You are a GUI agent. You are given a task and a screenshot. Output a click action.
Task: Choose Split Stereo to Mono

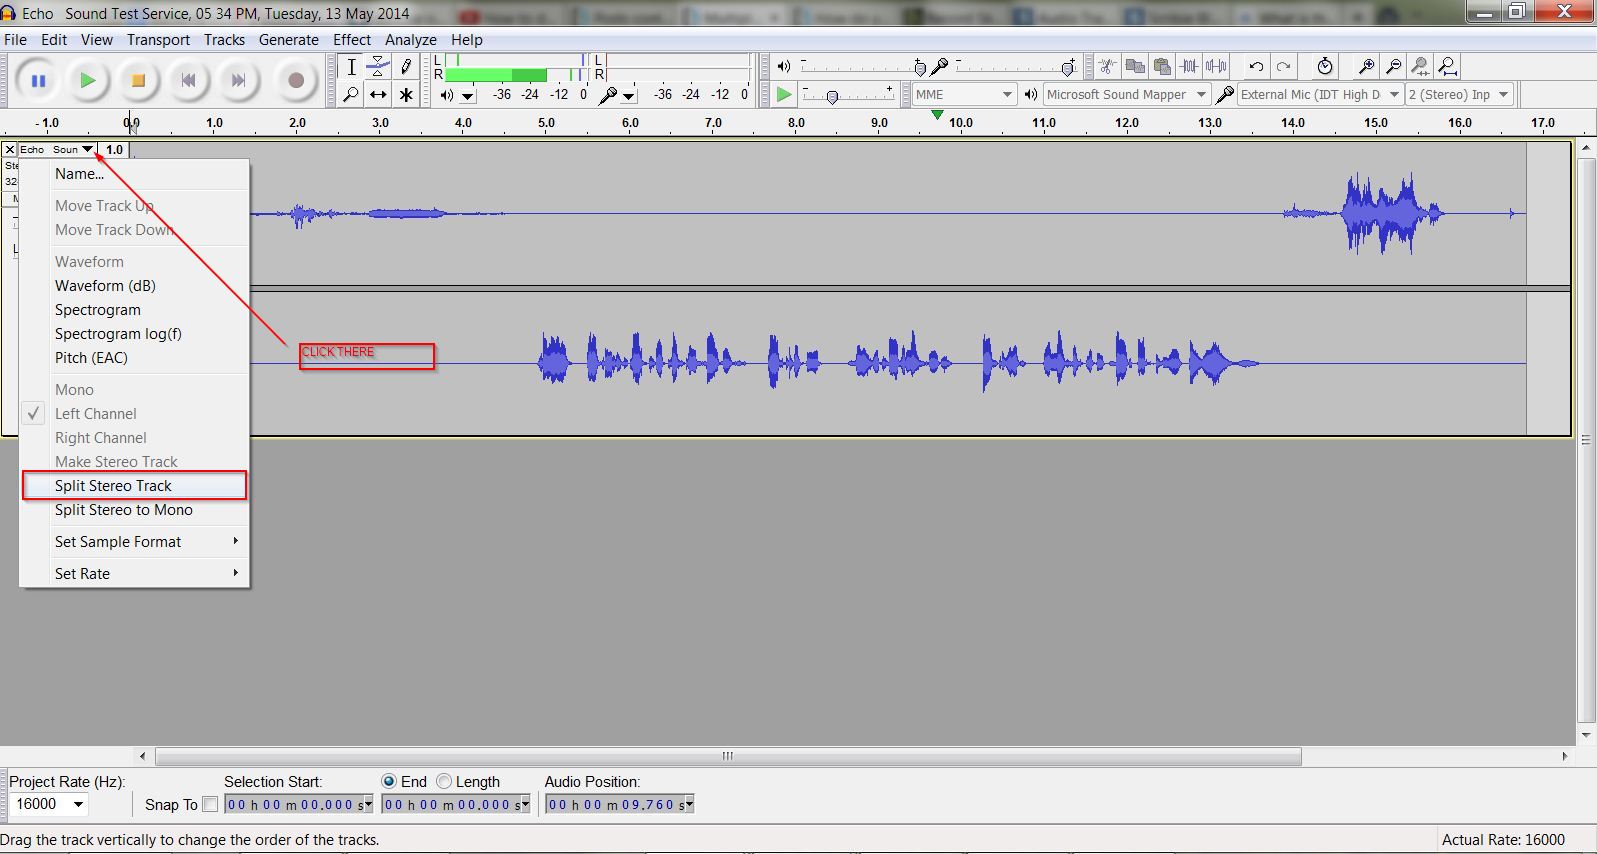click(x=134, y=509)
